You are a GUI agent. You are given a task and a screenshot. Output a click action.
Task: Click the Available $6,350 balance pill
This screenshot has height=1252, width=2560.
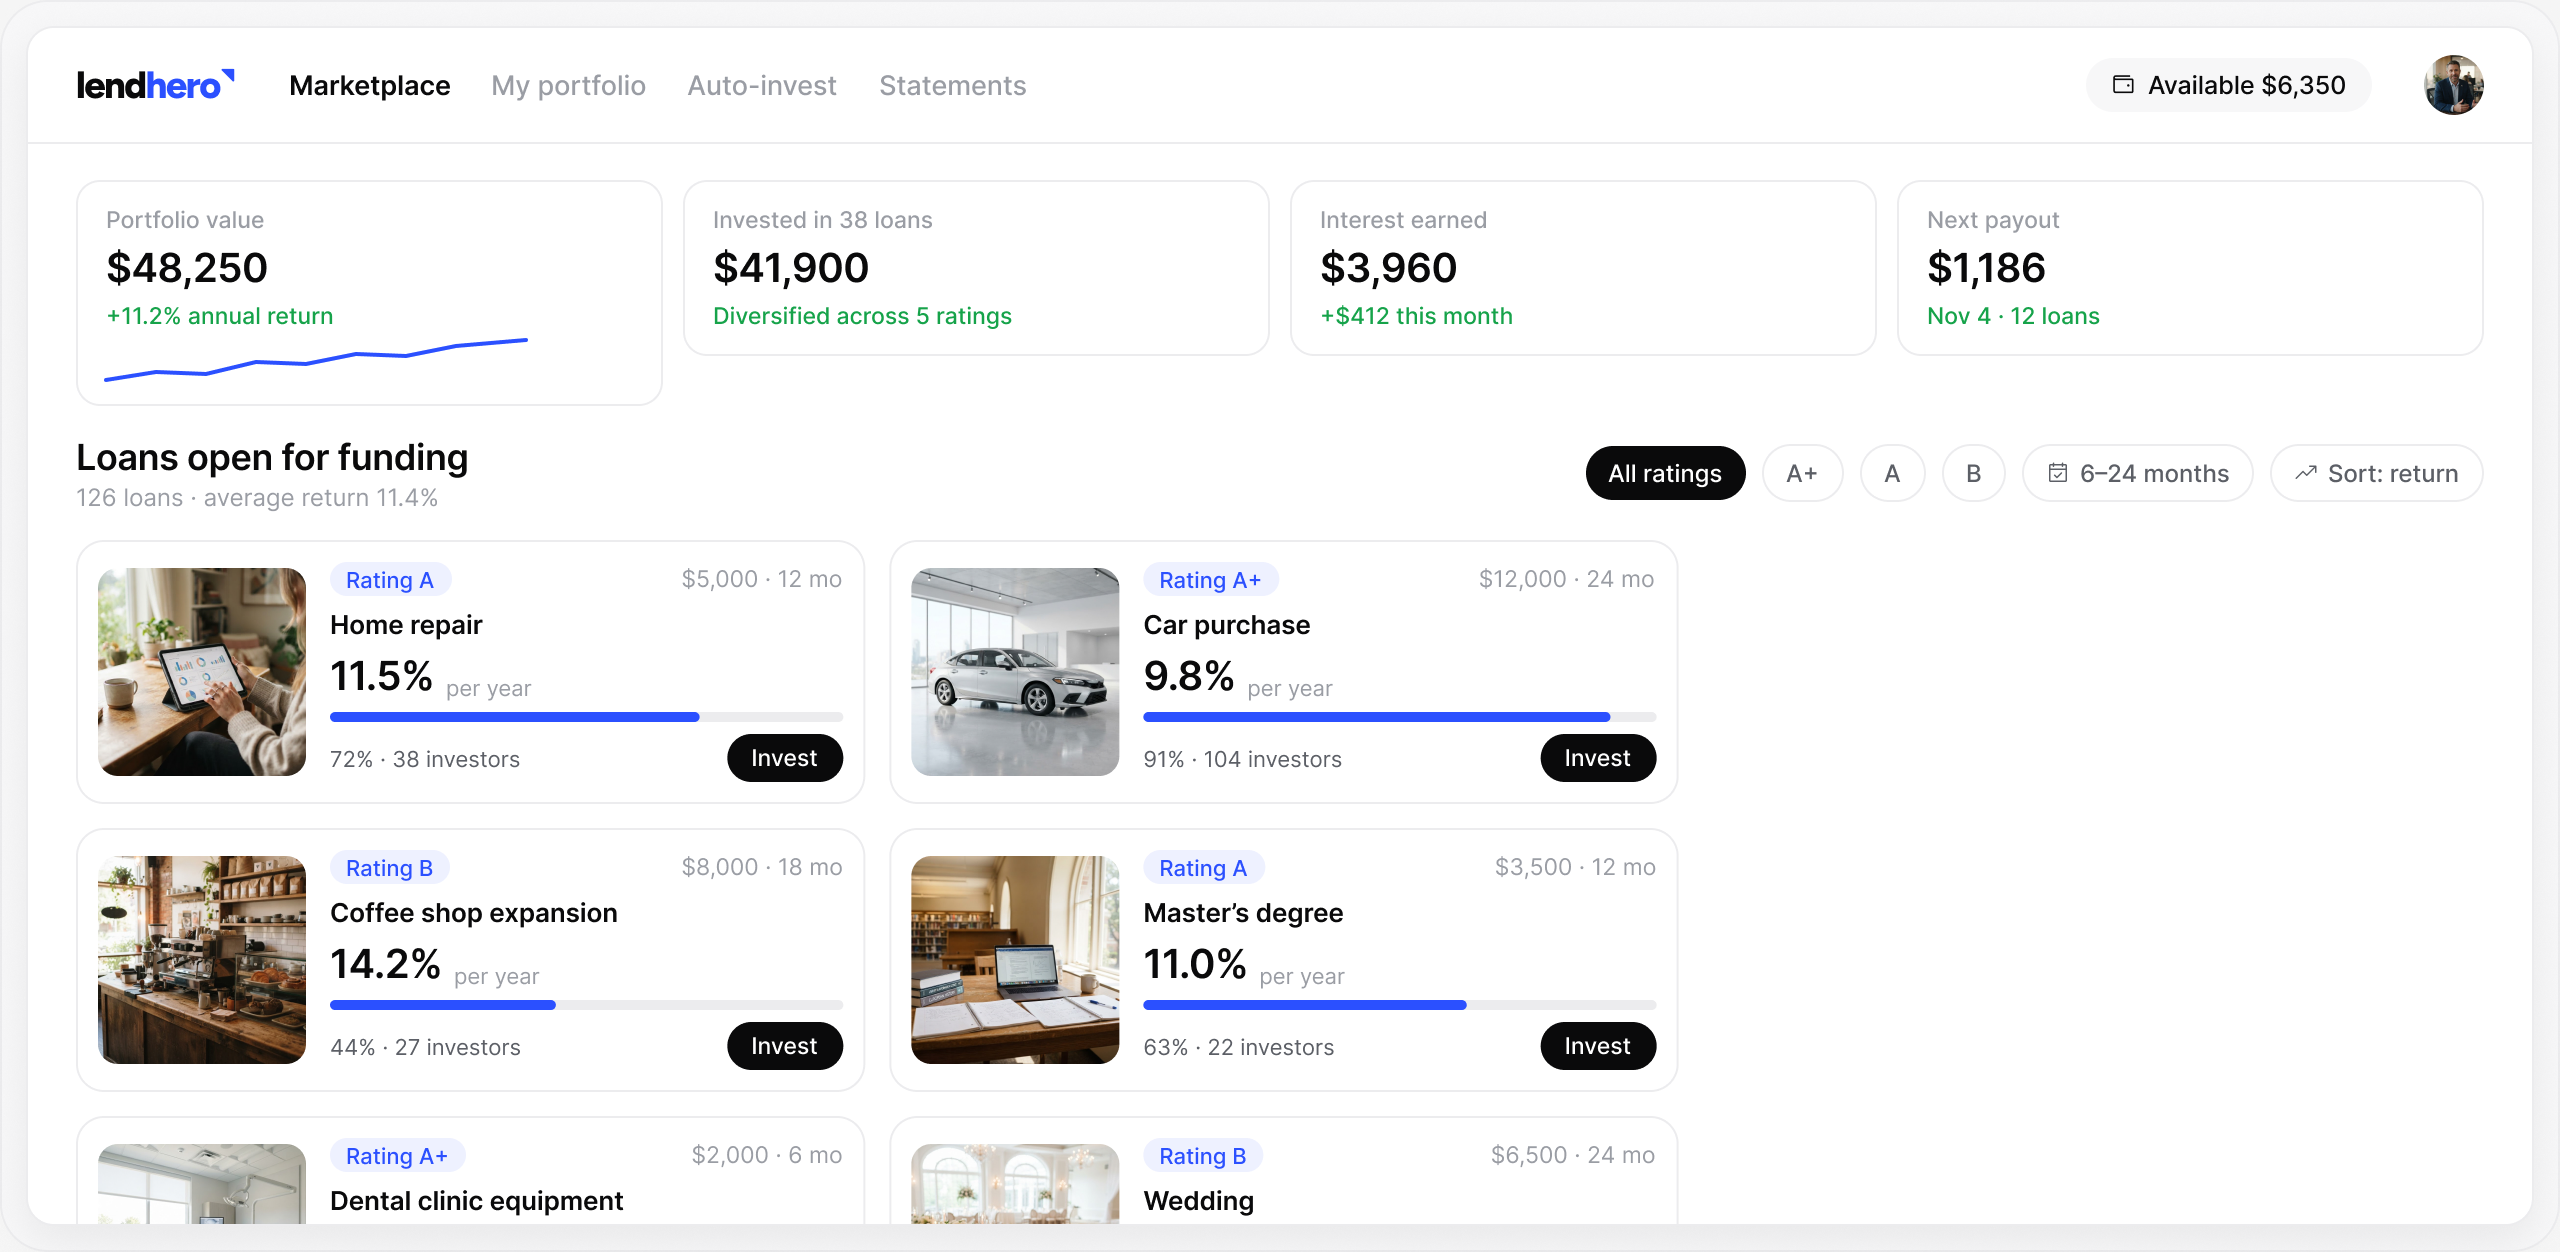pos(2228,85)
